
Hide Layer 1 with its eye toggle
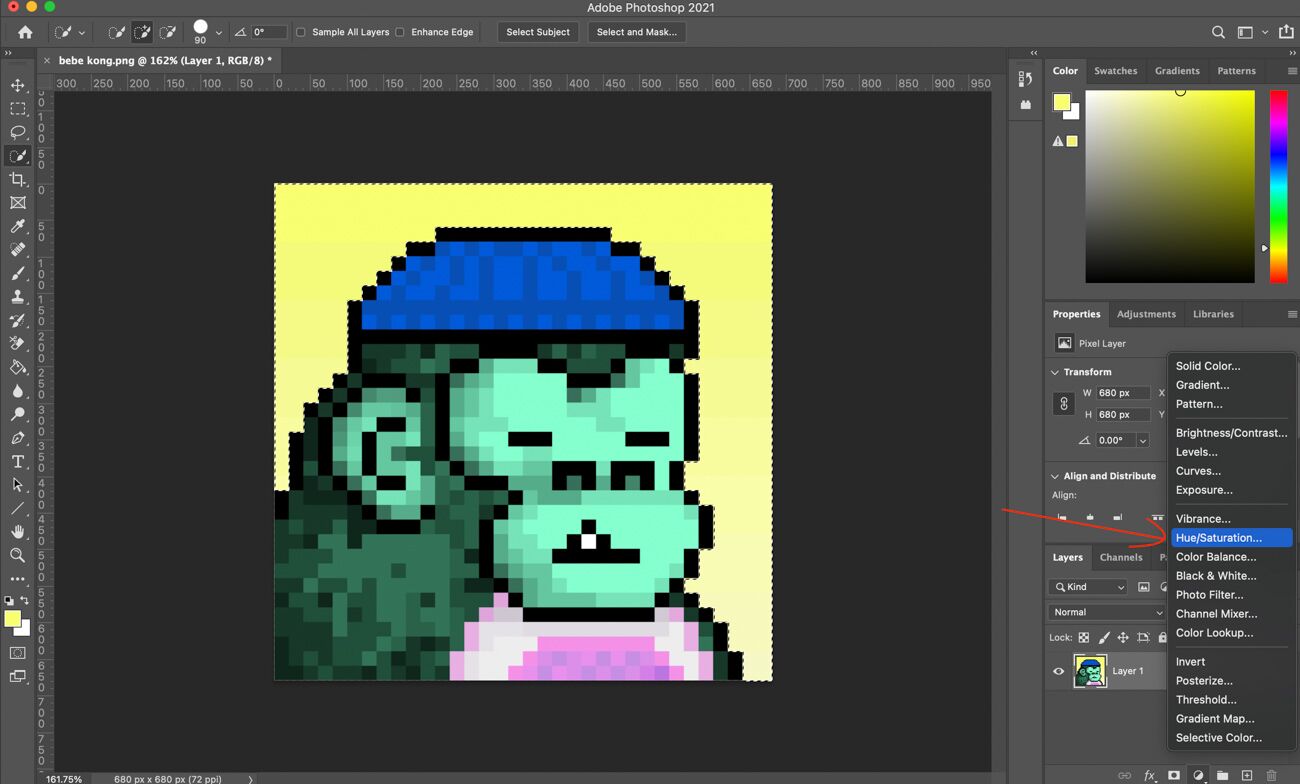pyautogui.click(x=1058, y=671)
